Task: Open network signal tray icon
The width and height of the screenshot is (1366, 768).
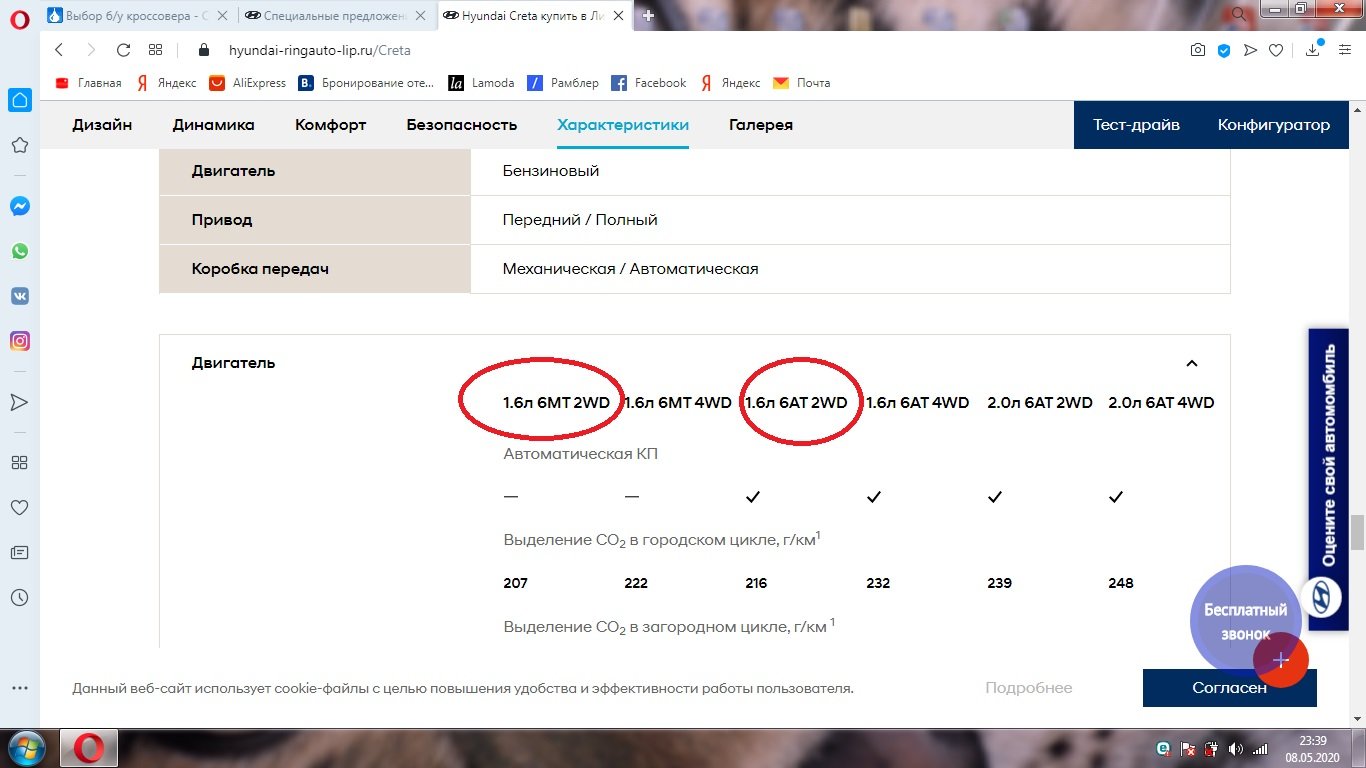Action: (x=1260, y=748)
